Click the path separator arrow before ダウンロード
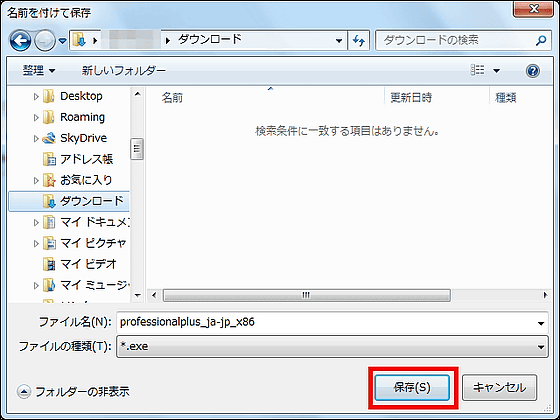Viewport: 560px width, 420px height. pos(168,41)
